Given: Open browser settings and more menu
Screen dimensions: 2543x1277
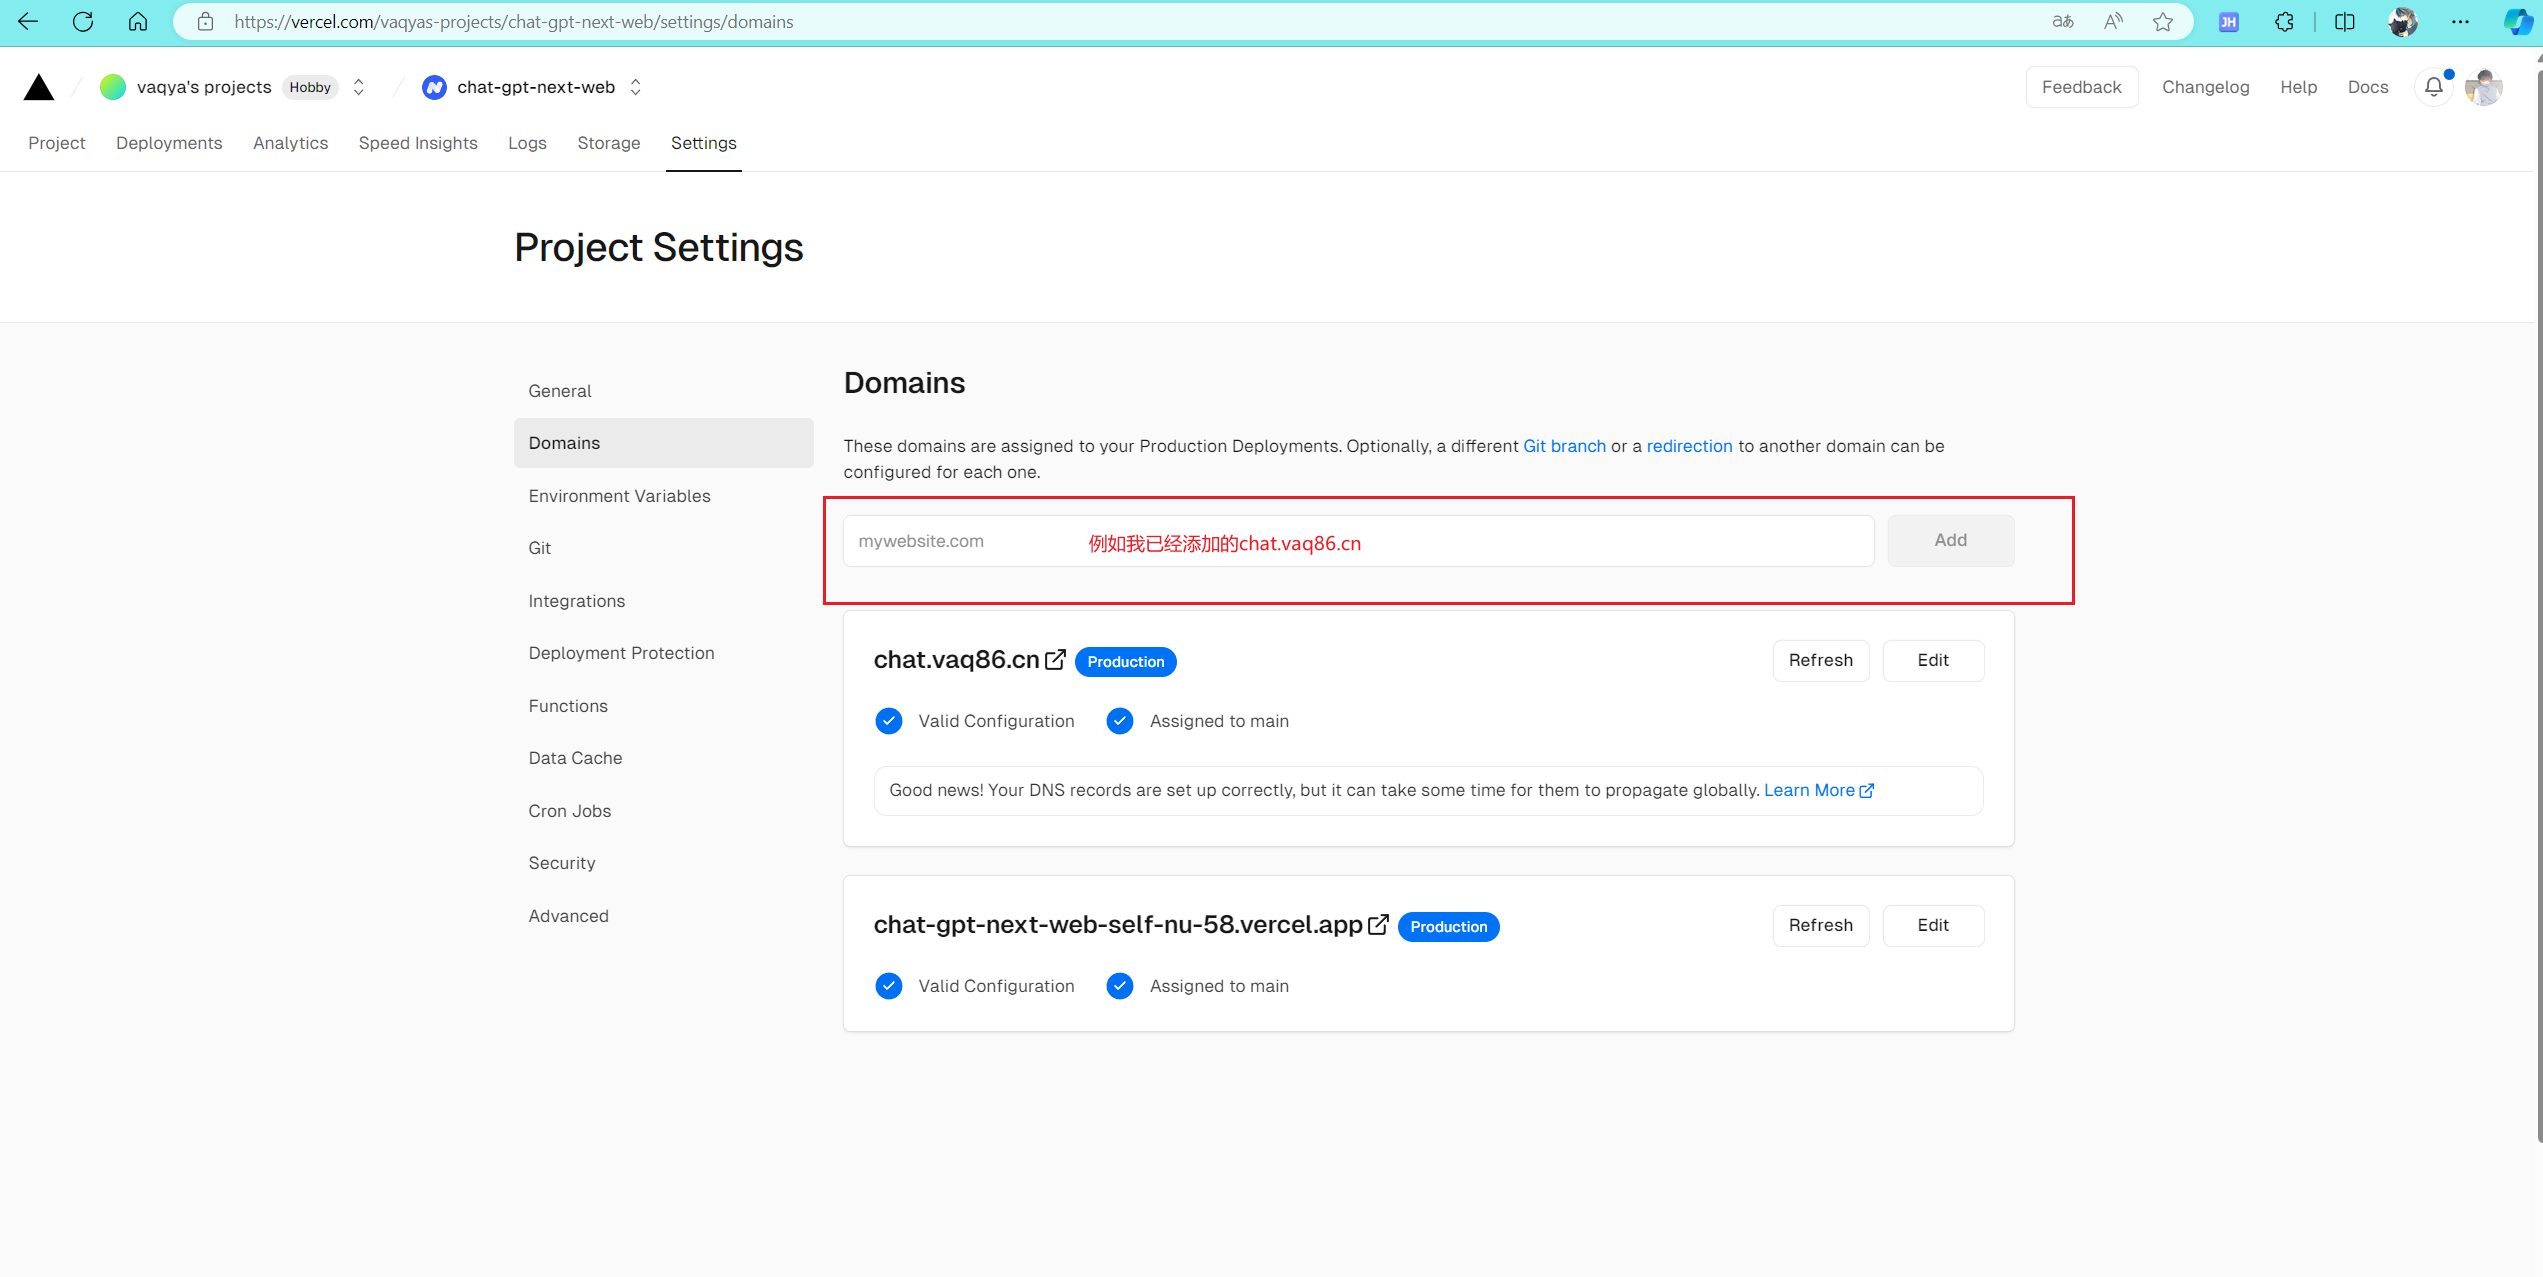Looking at the screenshot, I should coord(2460,21).
